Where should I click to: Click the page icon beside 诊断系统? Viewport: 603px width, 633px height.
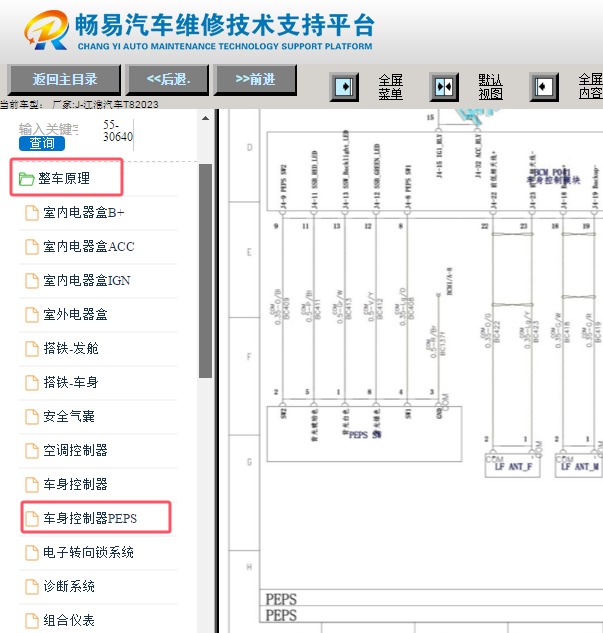pos(31,586)
